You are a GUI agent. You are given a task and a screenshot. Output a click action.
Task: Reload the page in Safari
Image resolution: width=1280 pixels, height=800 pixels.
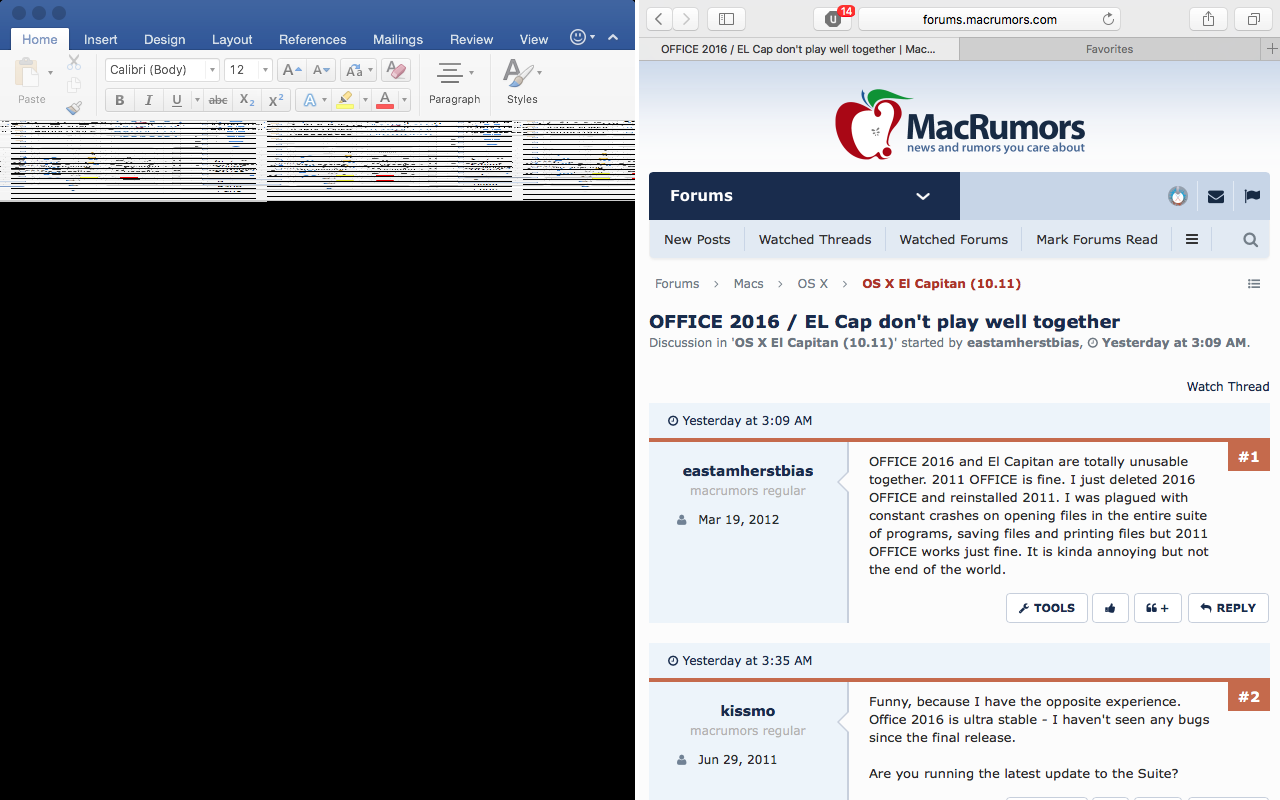[x=1108, y=19]
